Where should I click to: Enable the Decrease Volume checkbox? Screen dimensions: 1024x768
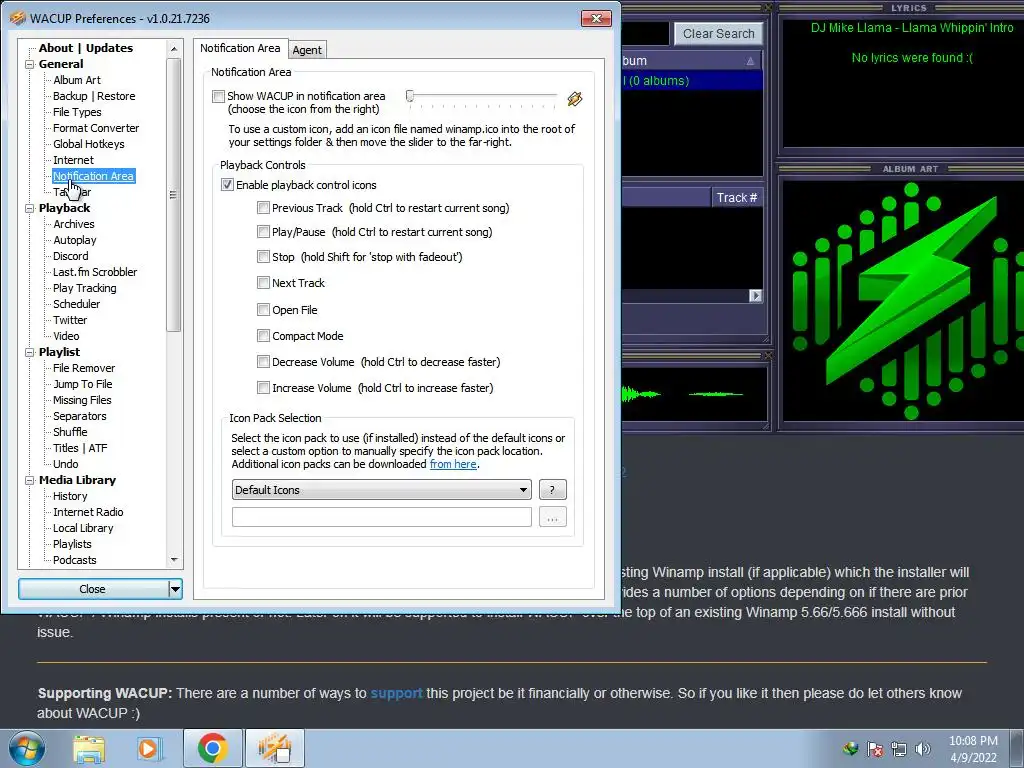[x=263, y=362]
